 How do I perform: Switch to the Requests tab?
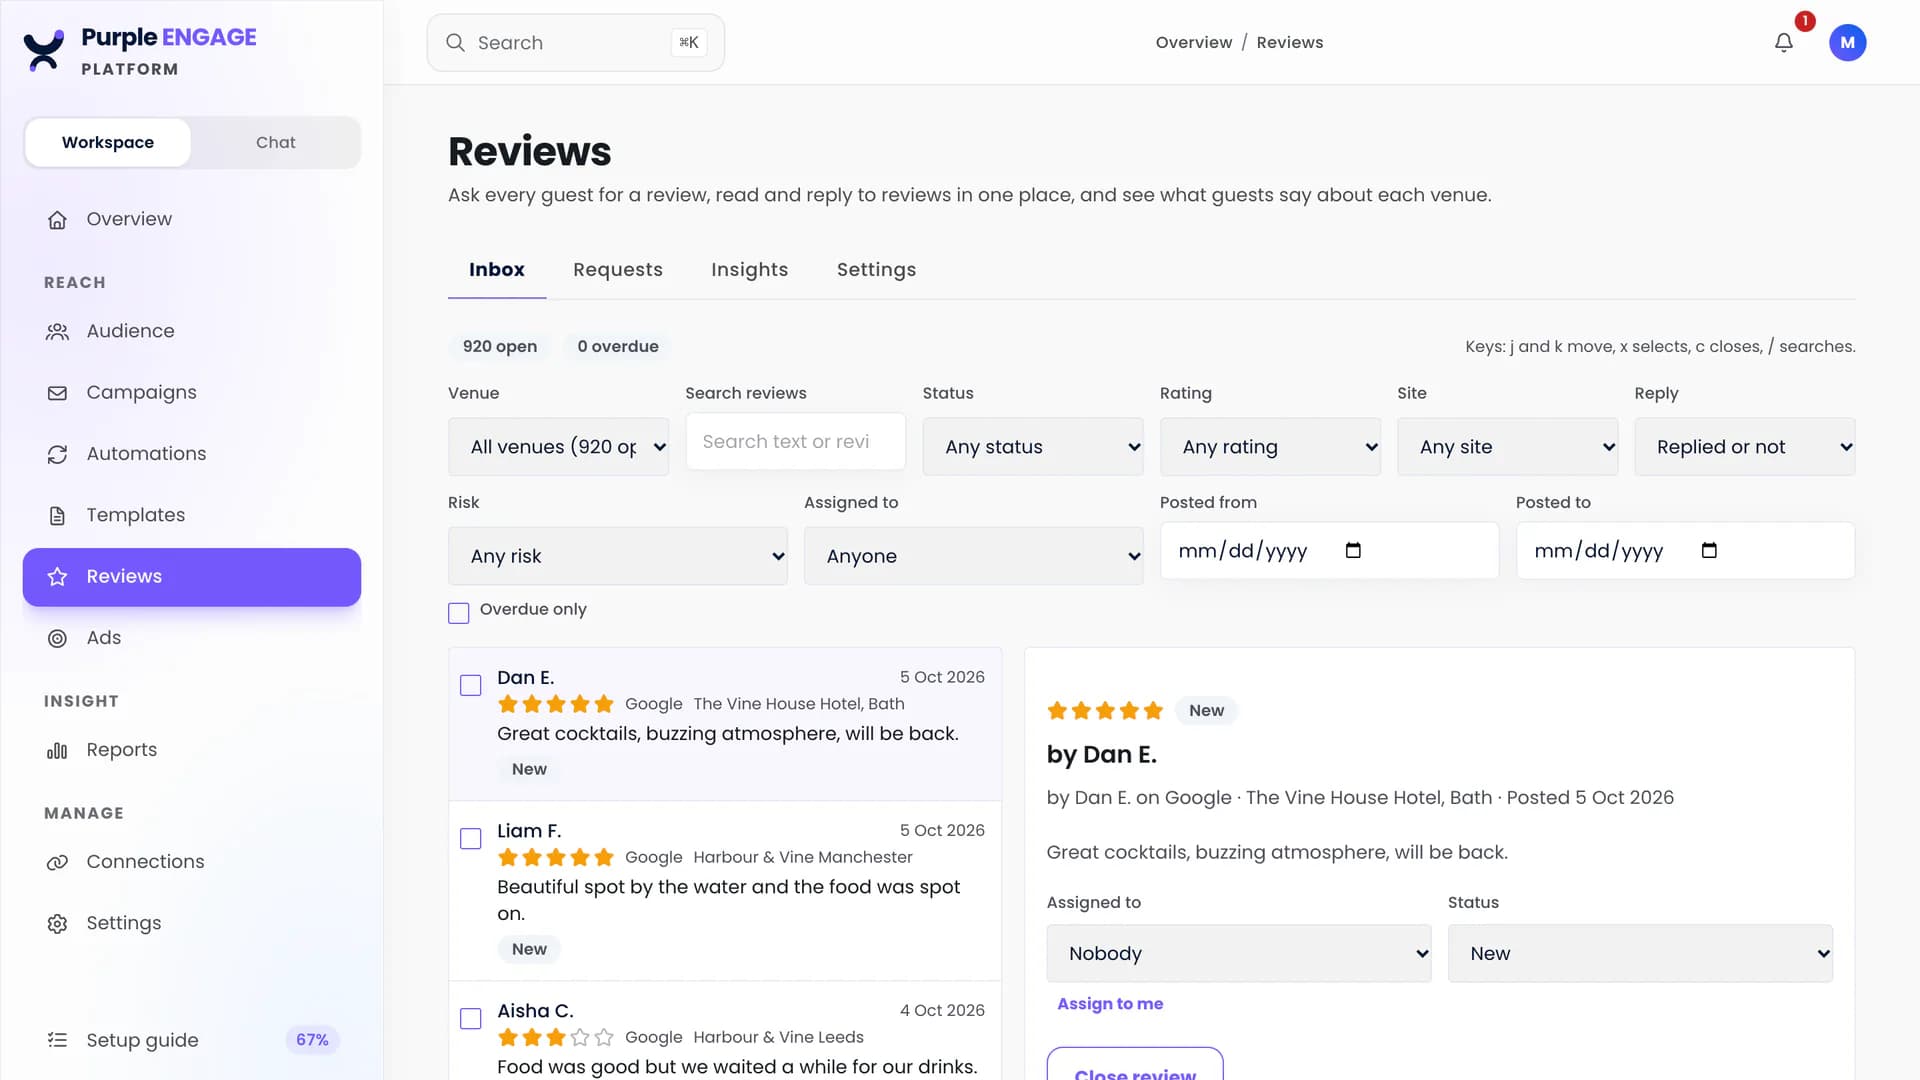[618, 270]
